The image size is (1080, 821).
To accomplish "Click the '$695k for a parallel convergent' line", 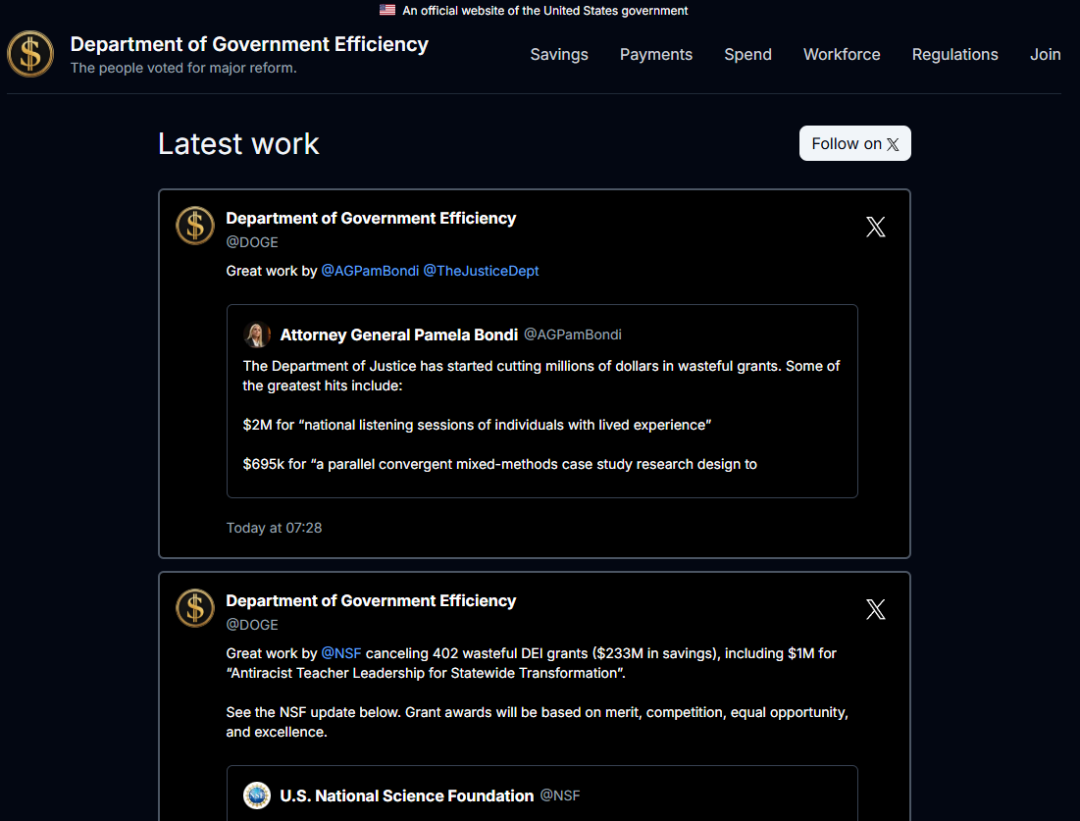I will click(x=499, y=464).
